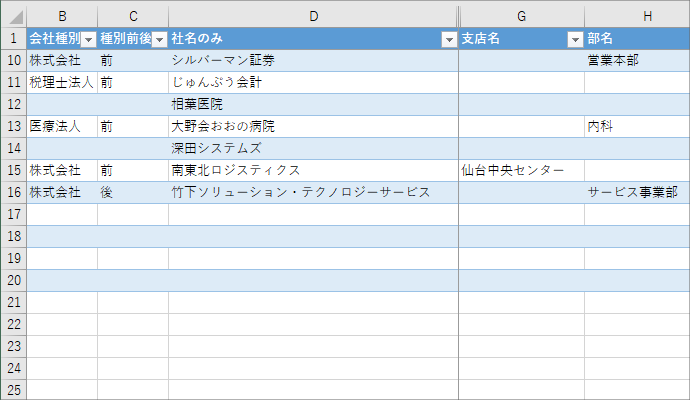This screenshot has height=400, width=690.
Task: Select 株式会社 cell in row 15
Action: pyautogui.click(x=62, y=171)
